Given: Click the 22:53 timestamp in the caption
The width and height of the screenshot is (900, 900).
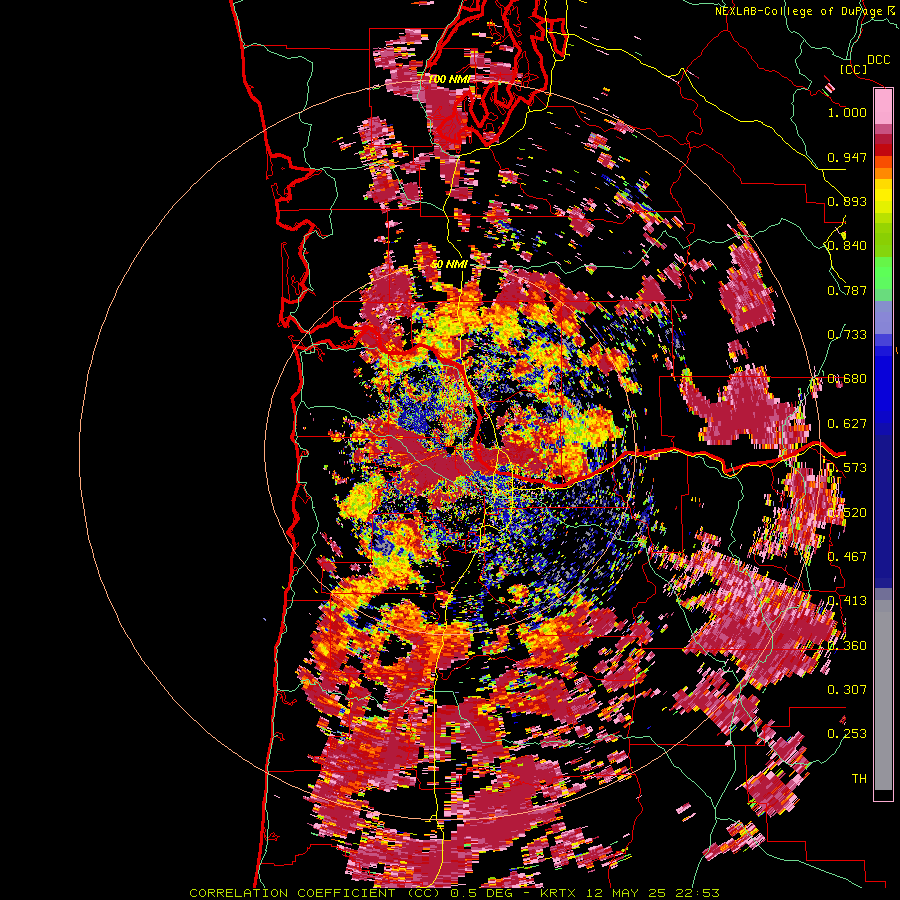Looking at the screenshot, I should click(x=697, y=893).
